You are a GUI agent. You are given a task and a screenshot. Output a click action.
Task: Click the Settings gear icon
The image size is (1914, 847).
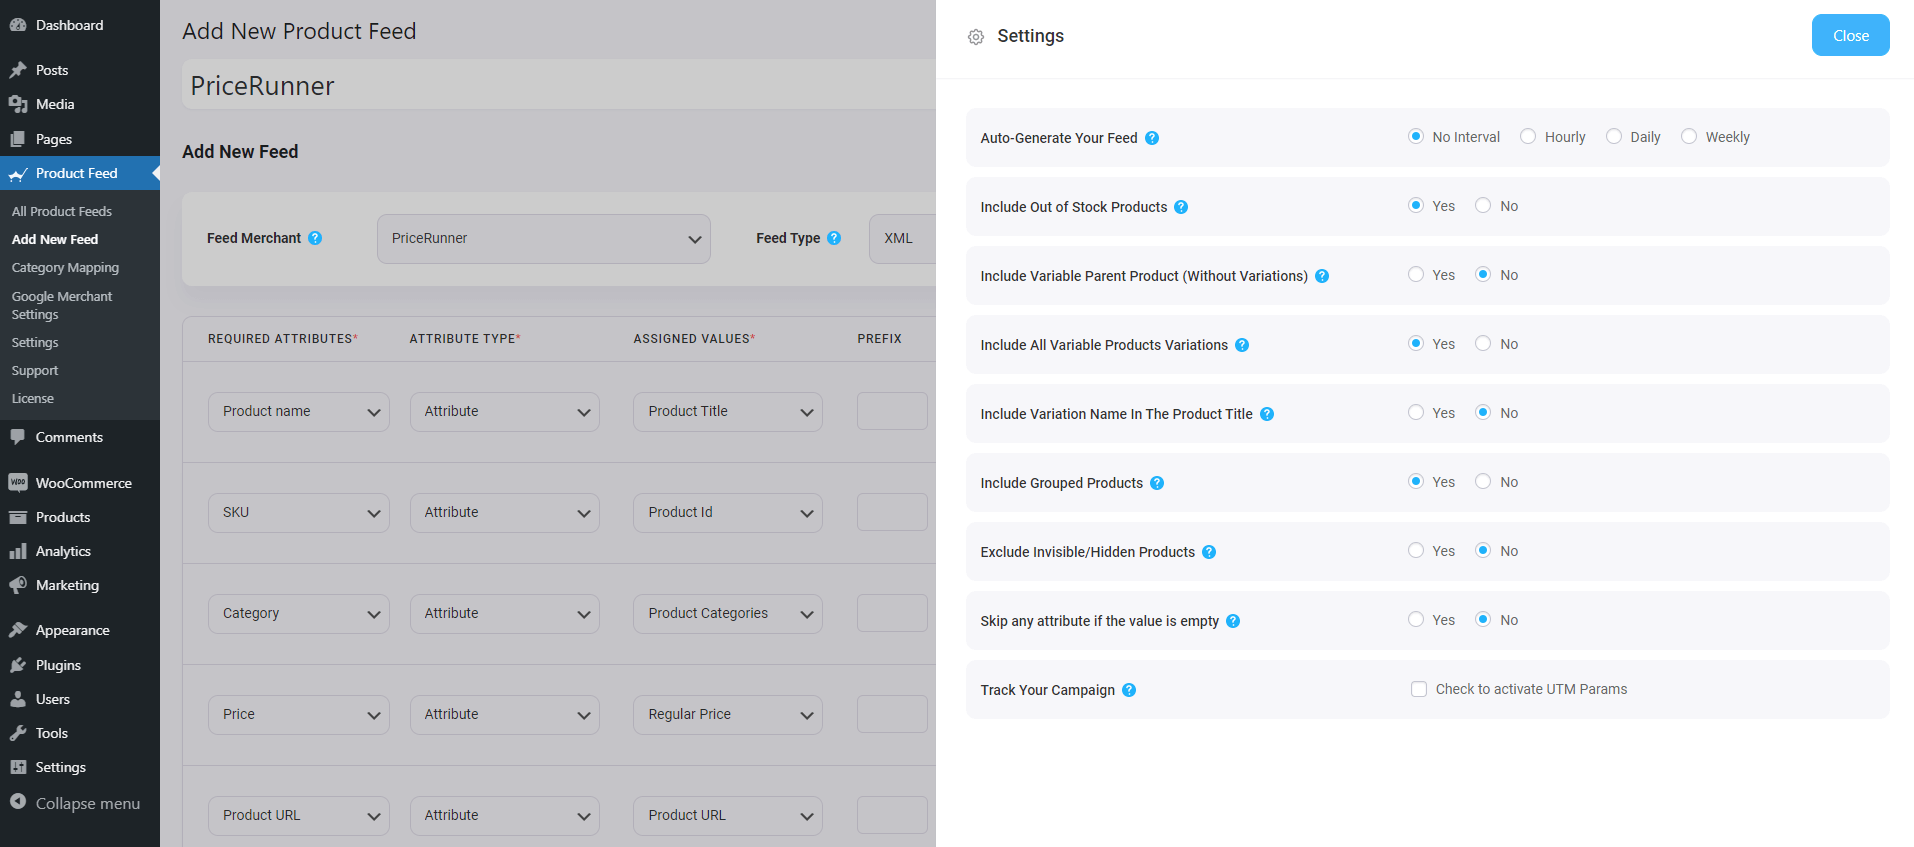[976, 37]
